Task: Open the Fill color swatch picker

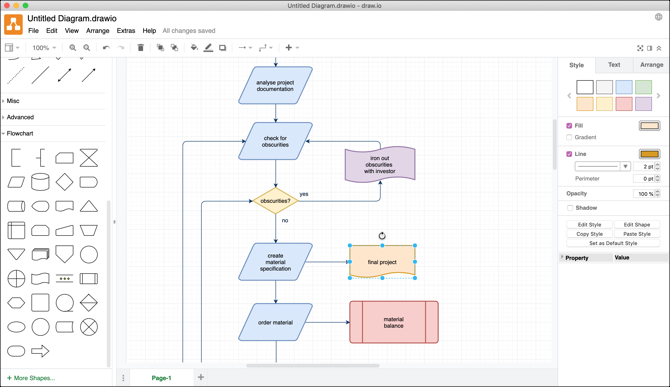Action: (x=649, y=126)
